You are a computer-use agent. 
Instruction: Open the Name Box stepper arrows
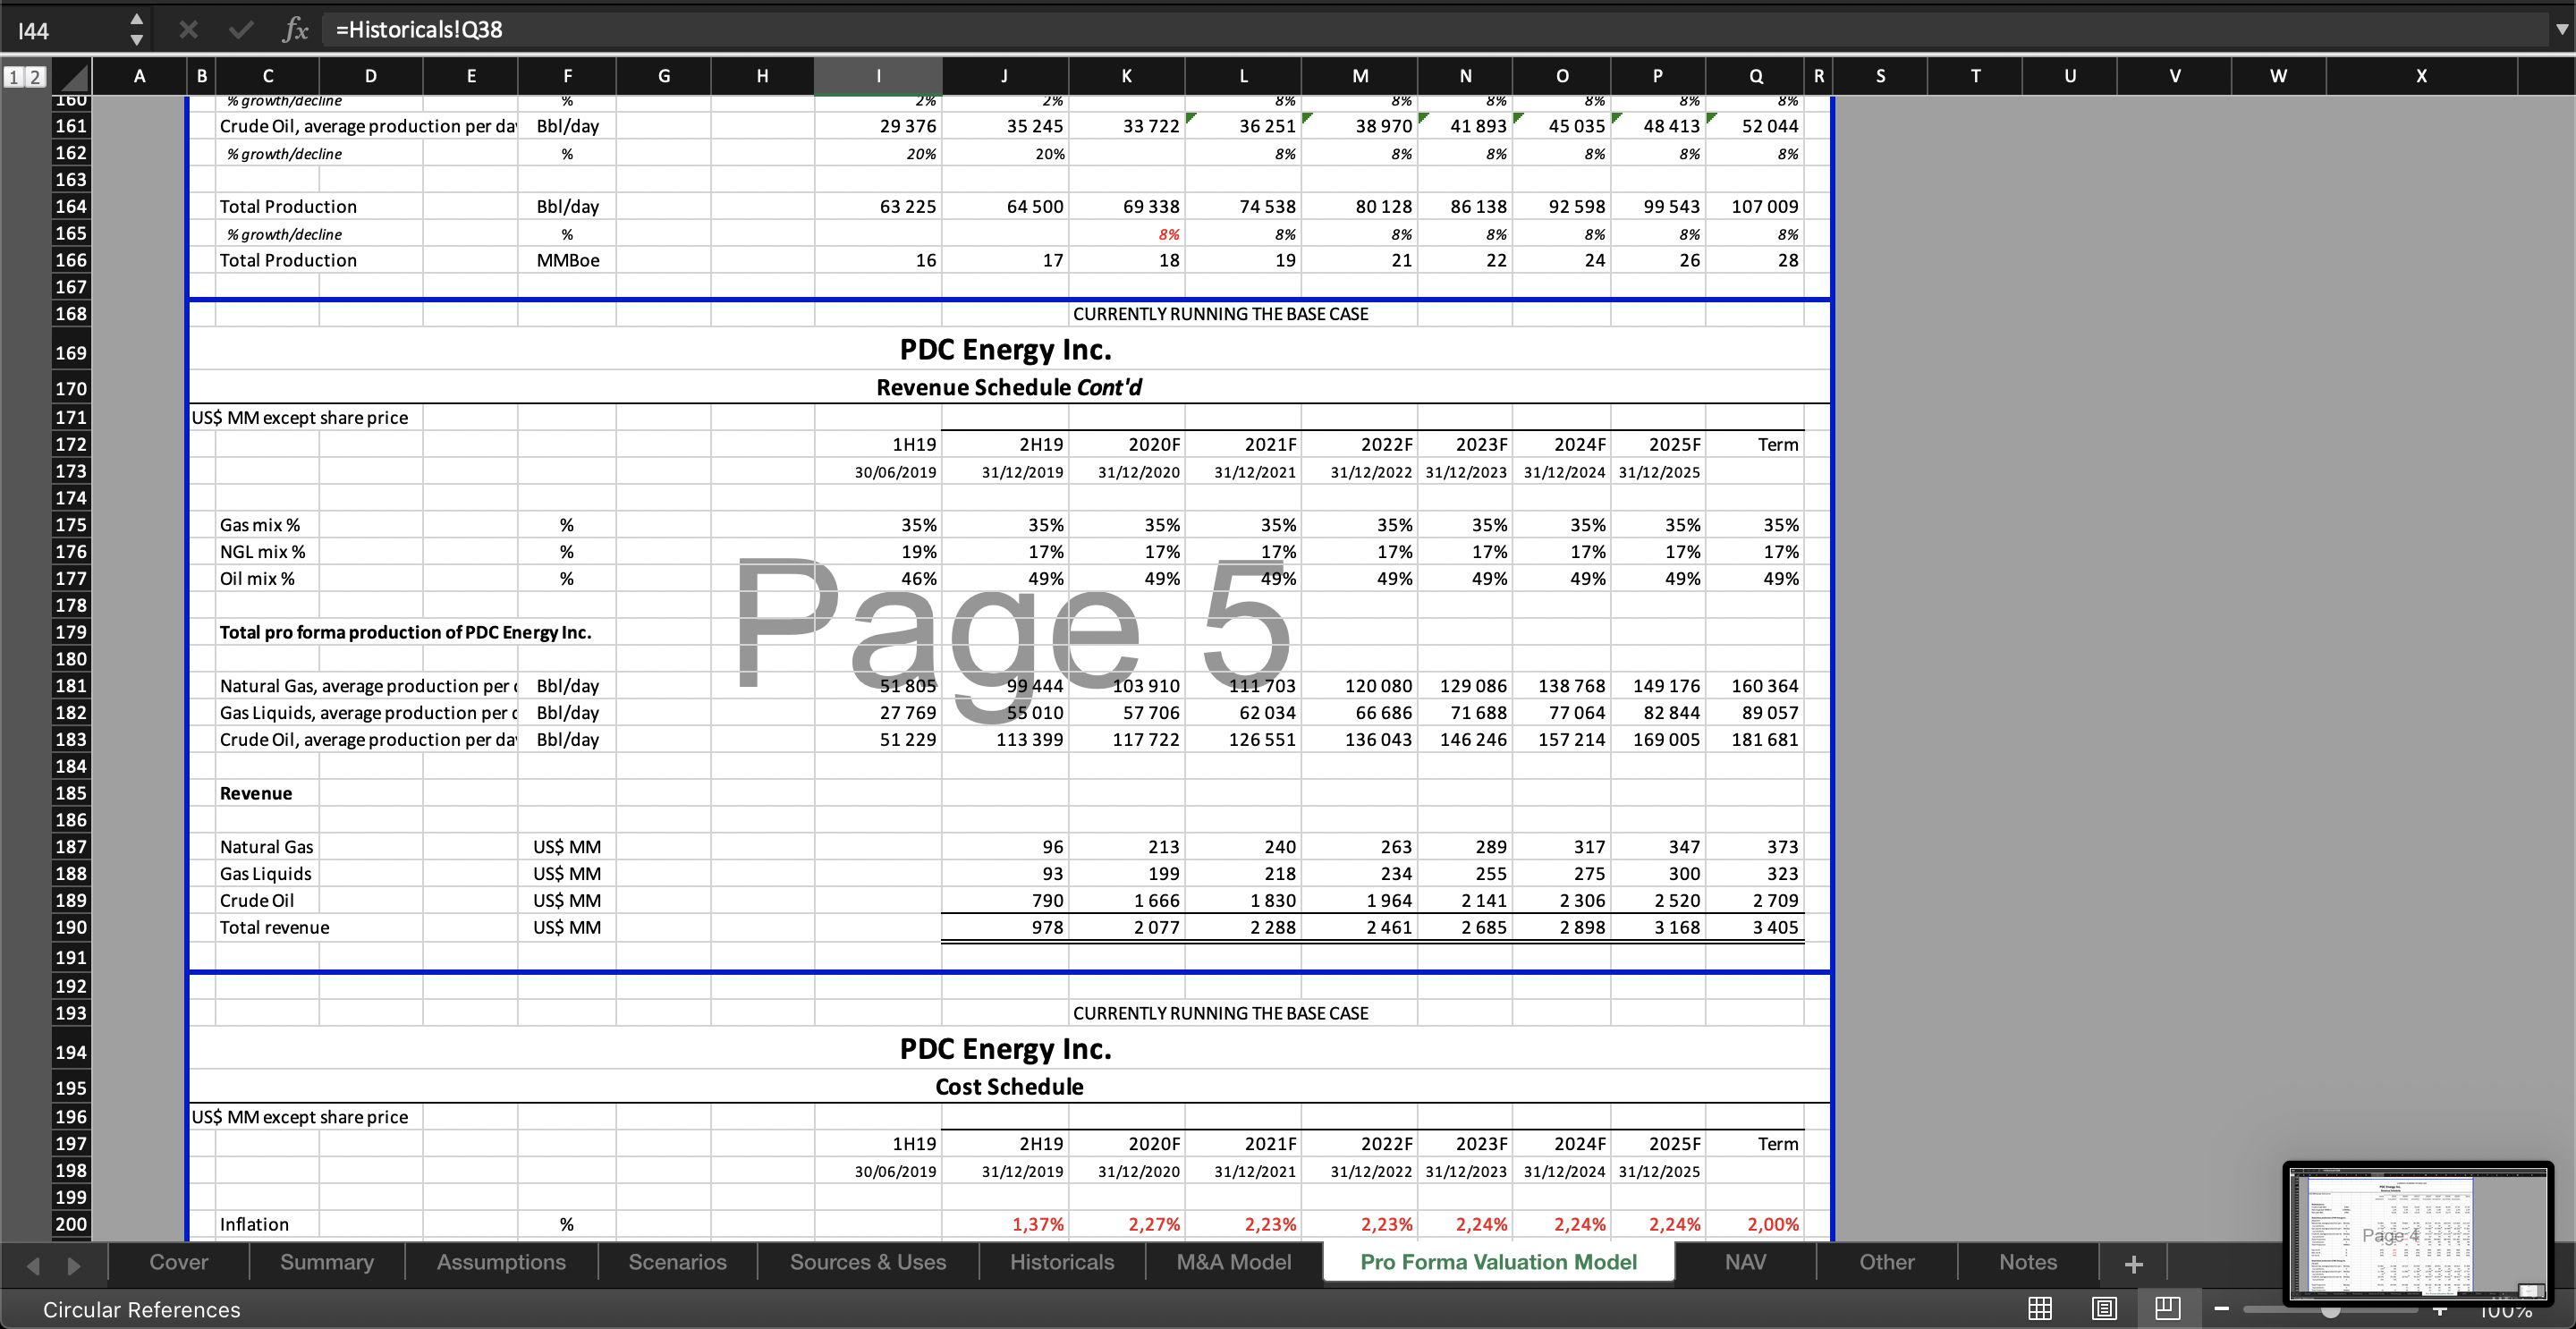click(136, 30)
